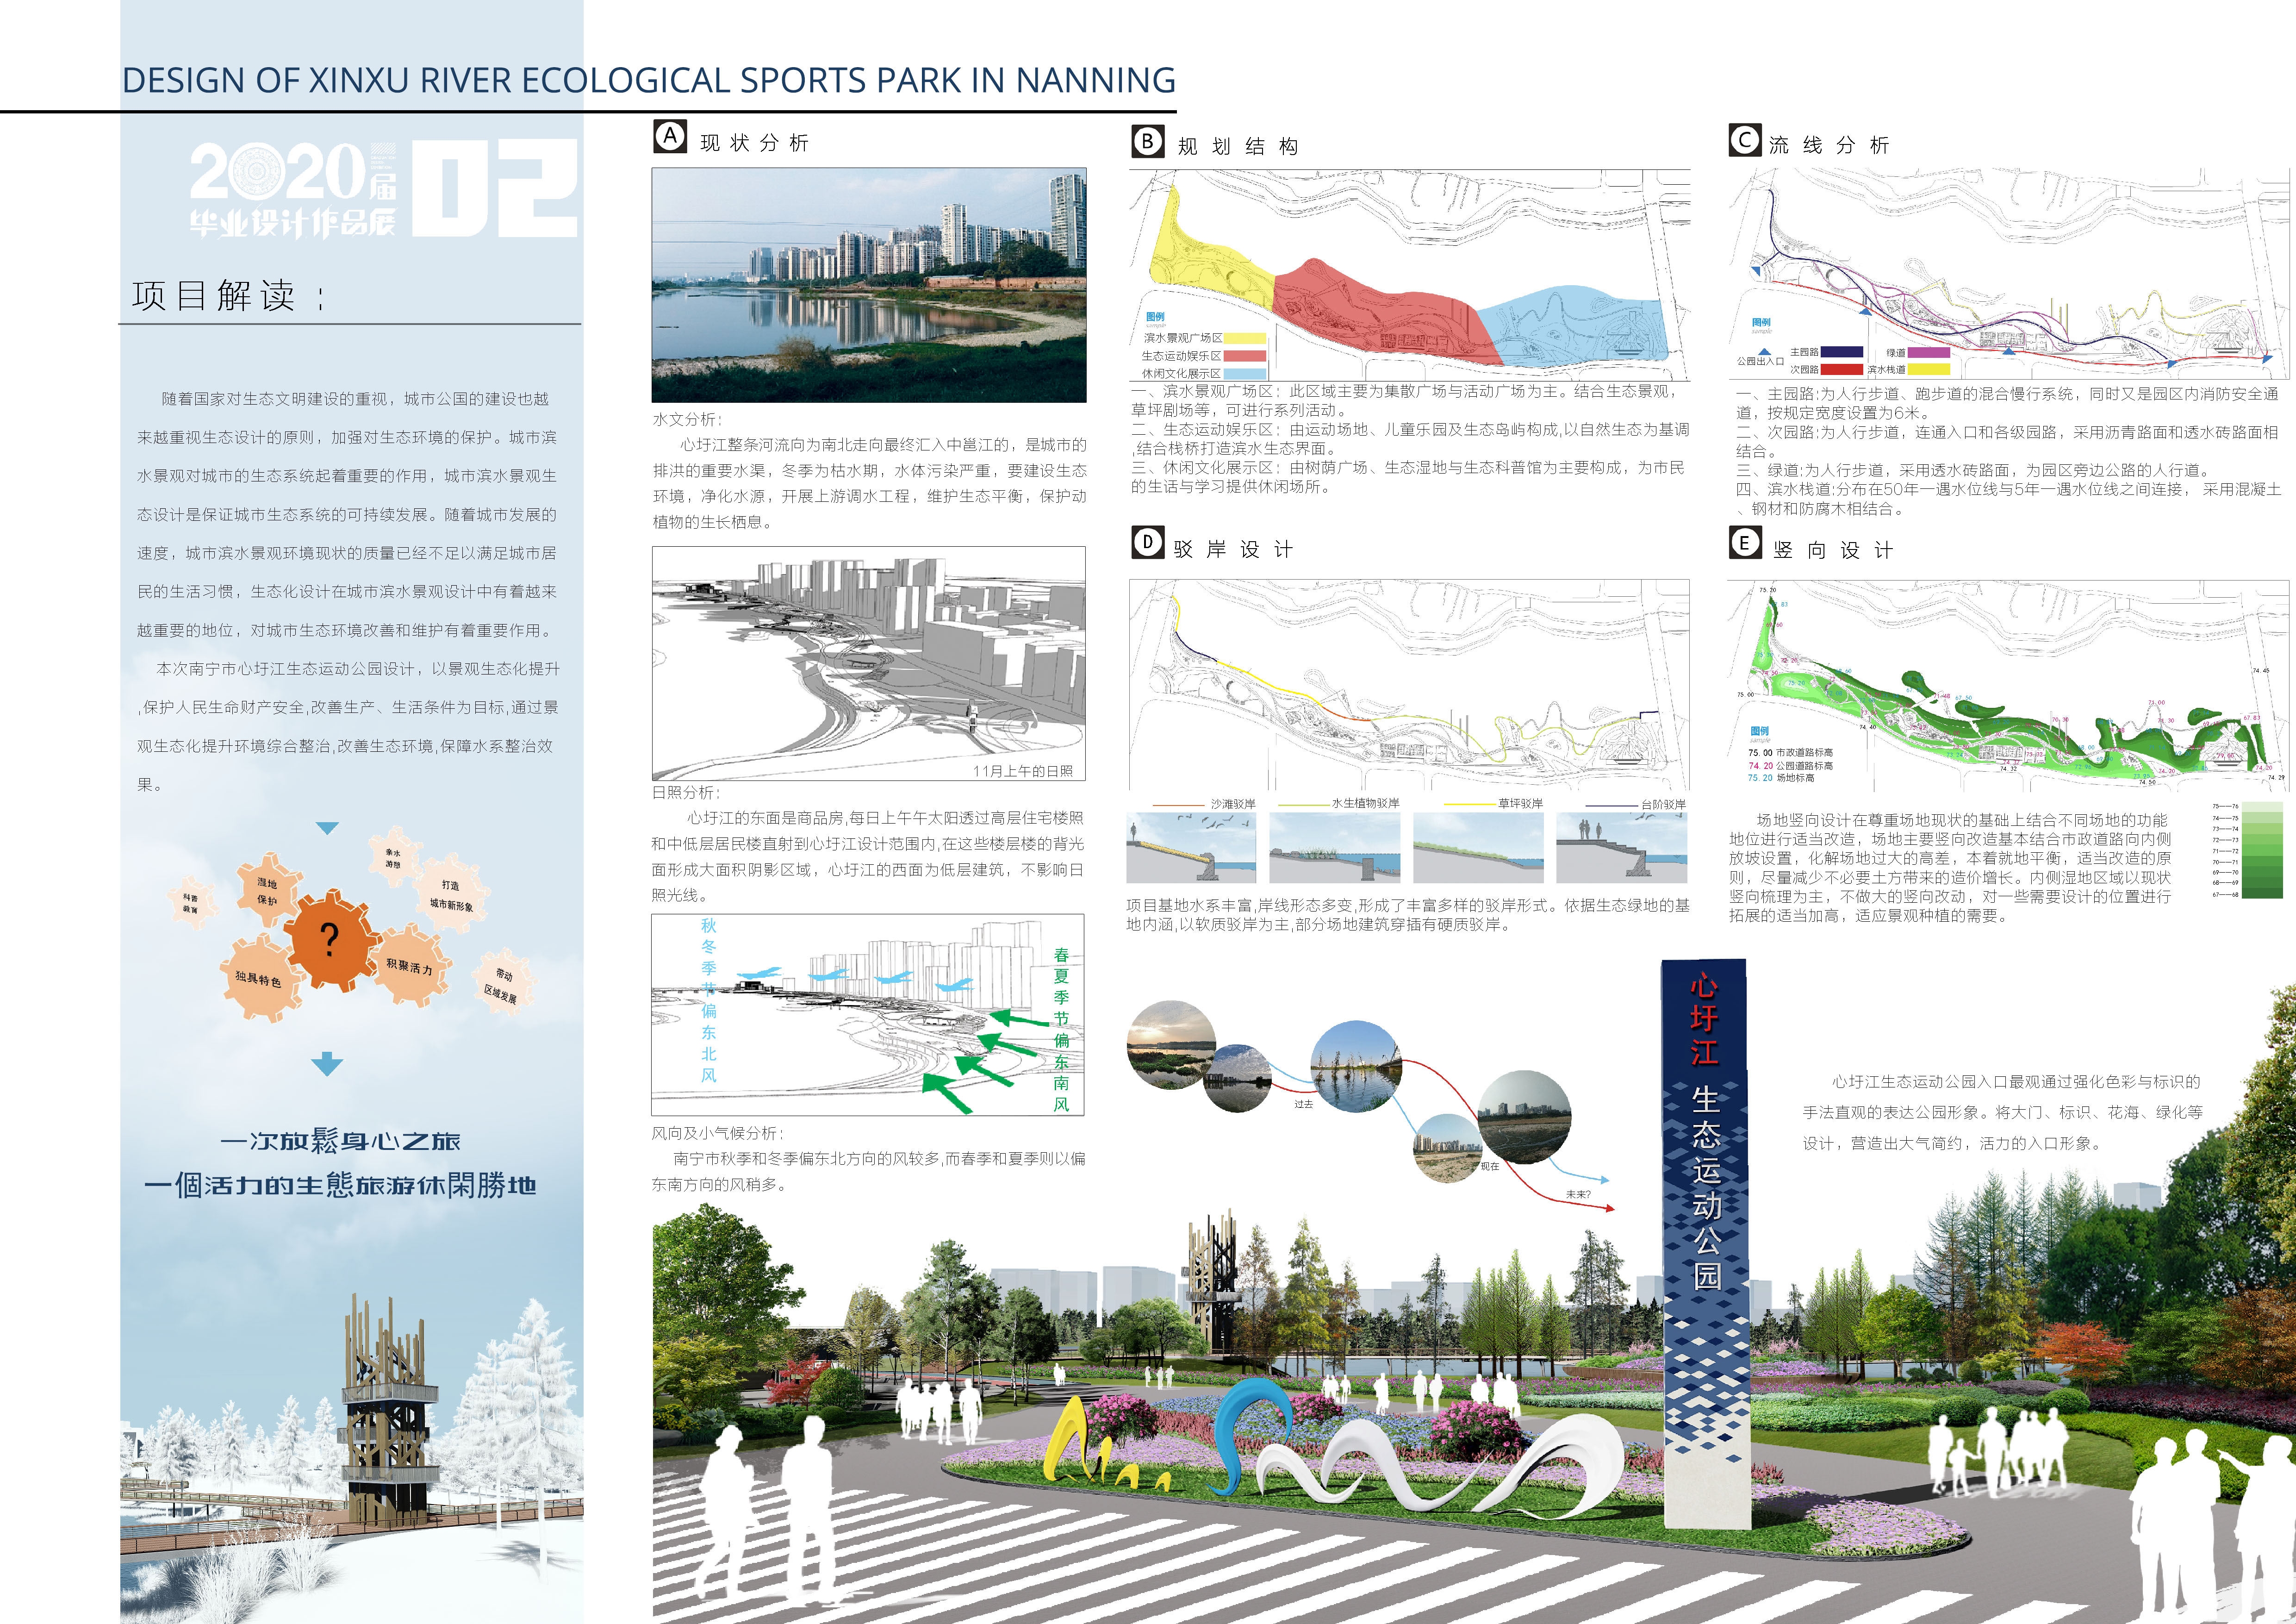Click the 项目解读 heading
2296x1624 pixels.
point(228,296)
